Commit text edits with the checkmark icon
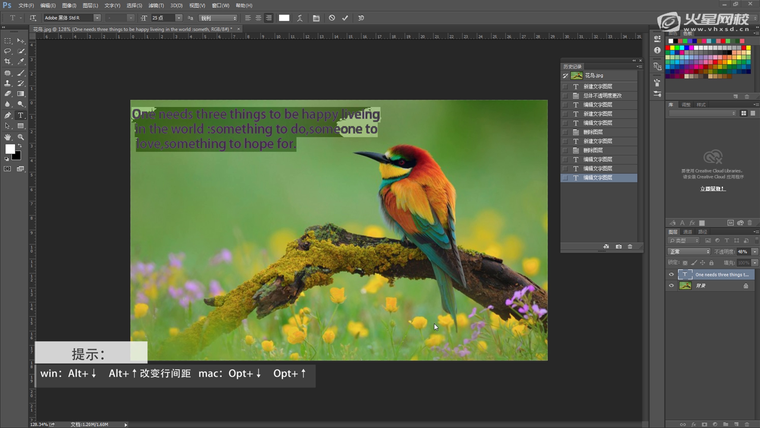Screen dimensions: 760x428 click(345, 18)
